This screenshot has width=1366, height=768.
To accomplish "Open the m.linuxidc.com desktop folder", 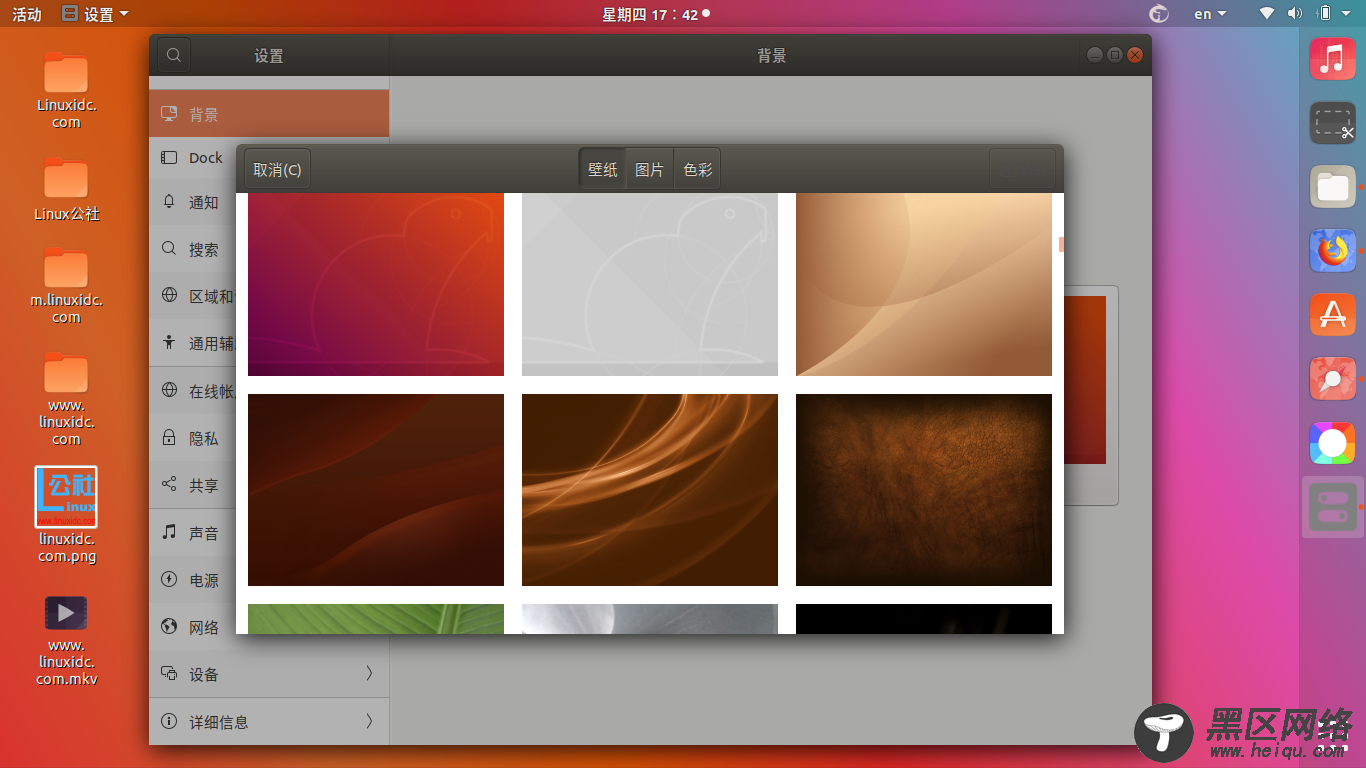I will pyautogui.click(x=66, y=285).
